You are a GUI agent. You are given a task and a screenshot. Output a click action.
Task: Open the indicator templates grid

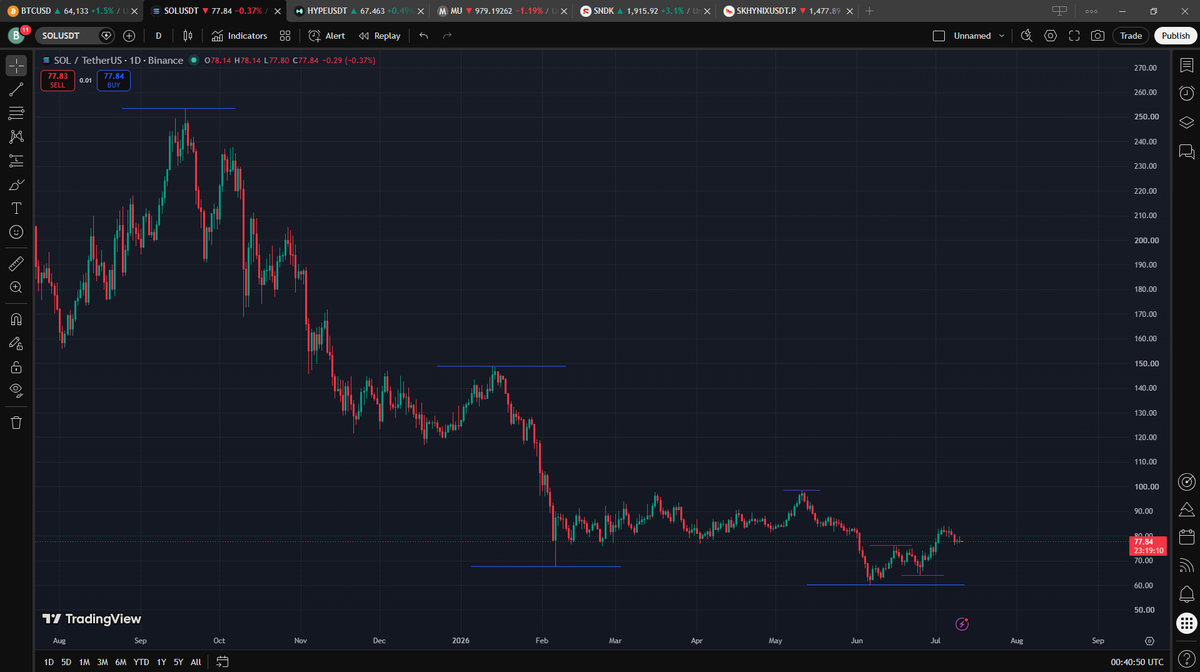285,35
